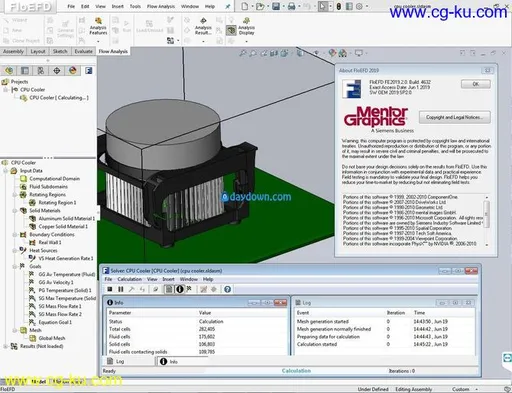This screenshot has width=512, height=393.
Task: Click the Custom units status bar entry
Action: (x=460, y=389)
